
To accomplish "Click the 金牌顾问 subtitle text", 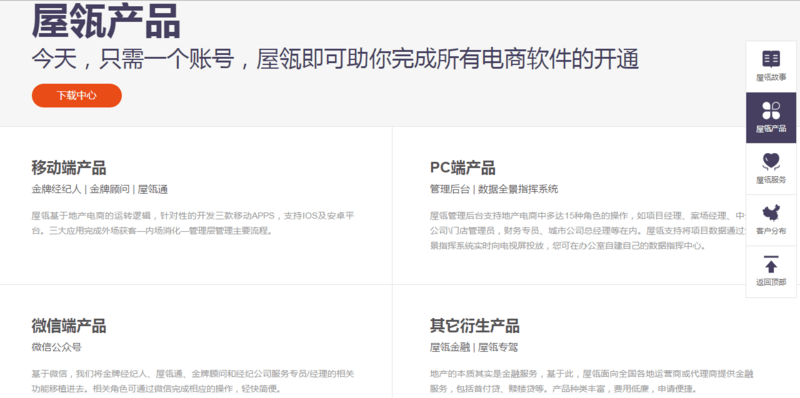I will (x=109, y=190).
